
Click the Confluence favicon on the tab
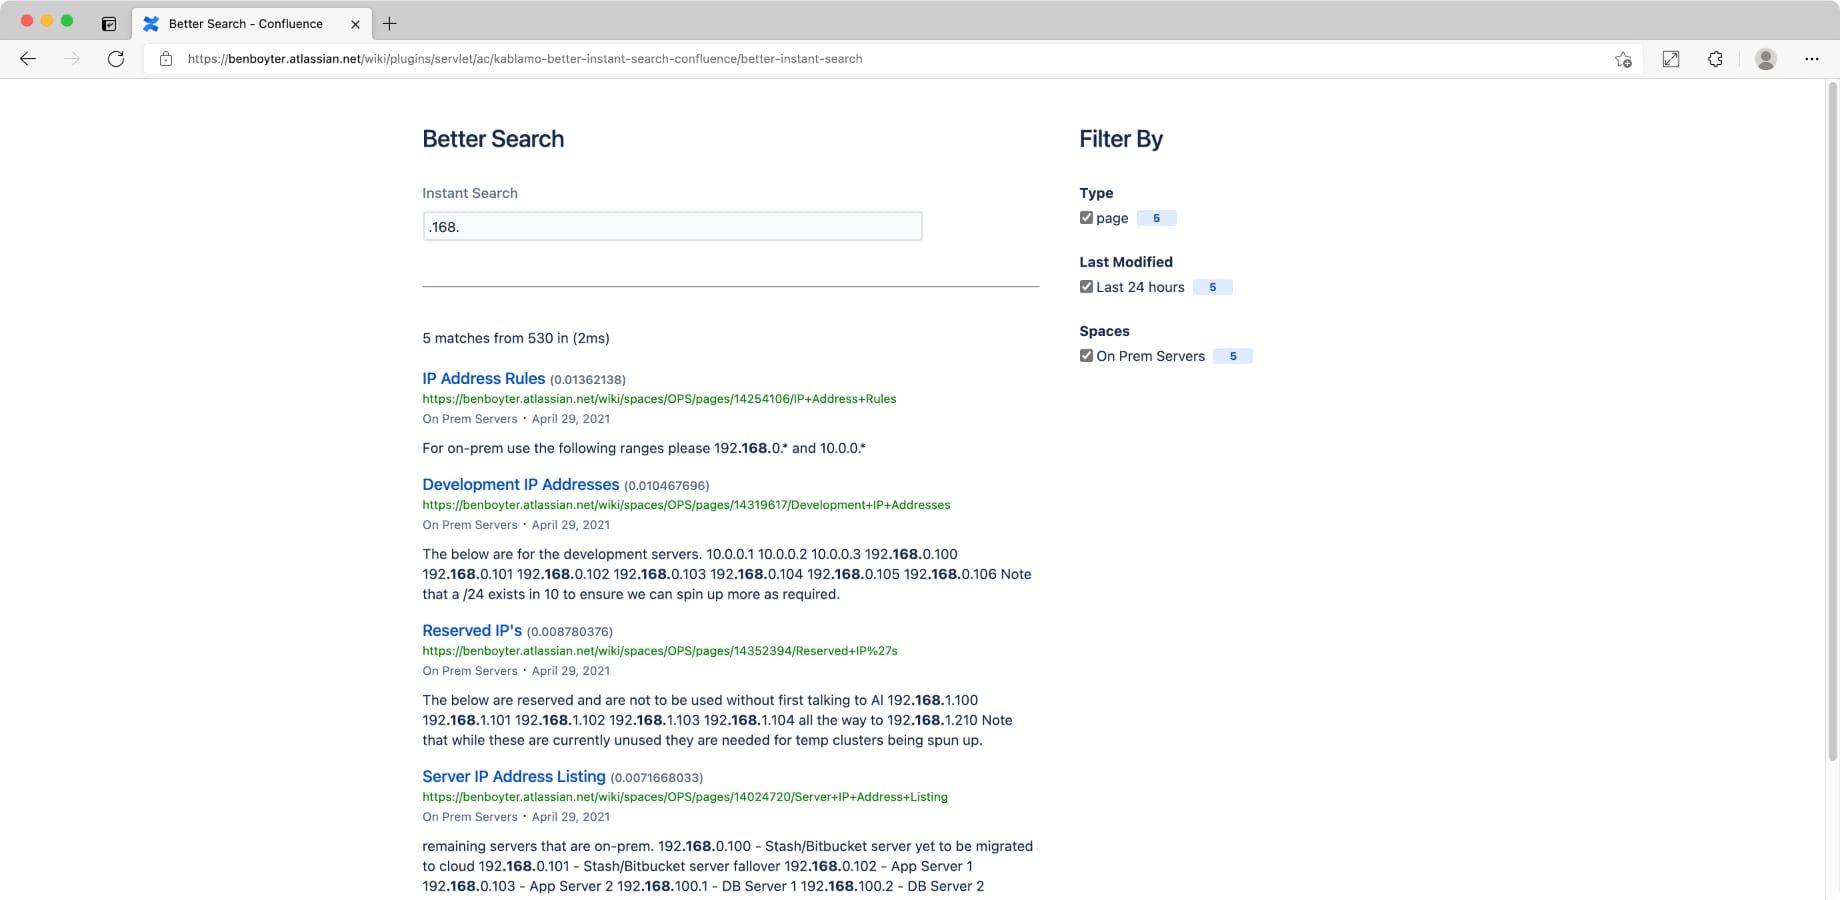coord(151,23)
